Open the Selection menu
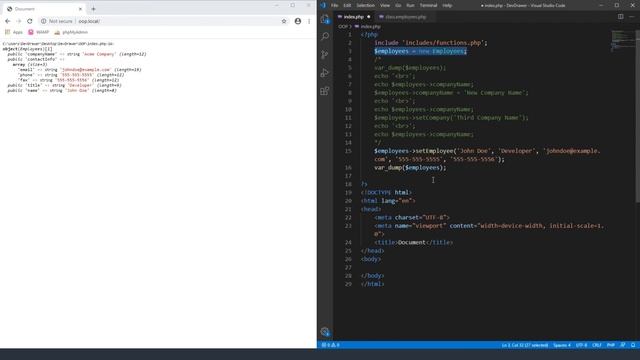 pos(366,5)
